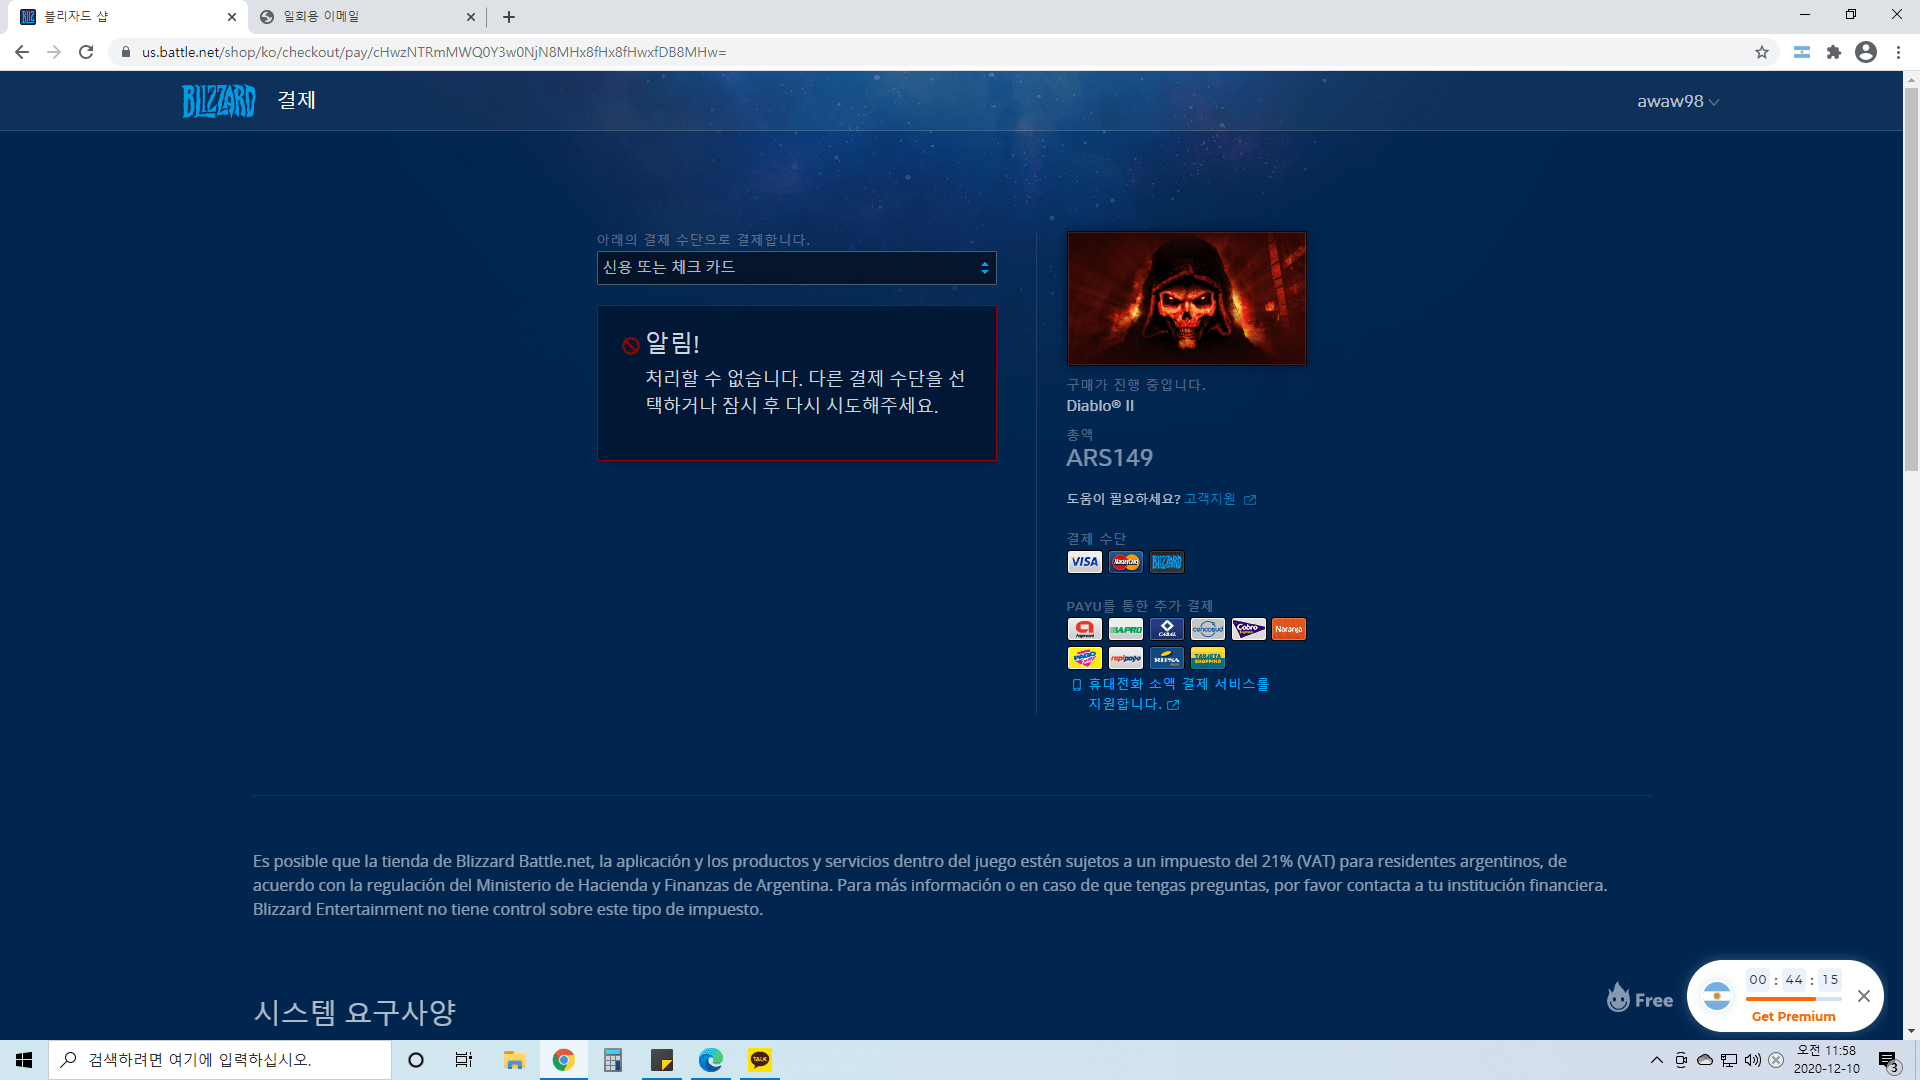
Task: Click the VPN timer progress bar
Action: point(1794,998)
